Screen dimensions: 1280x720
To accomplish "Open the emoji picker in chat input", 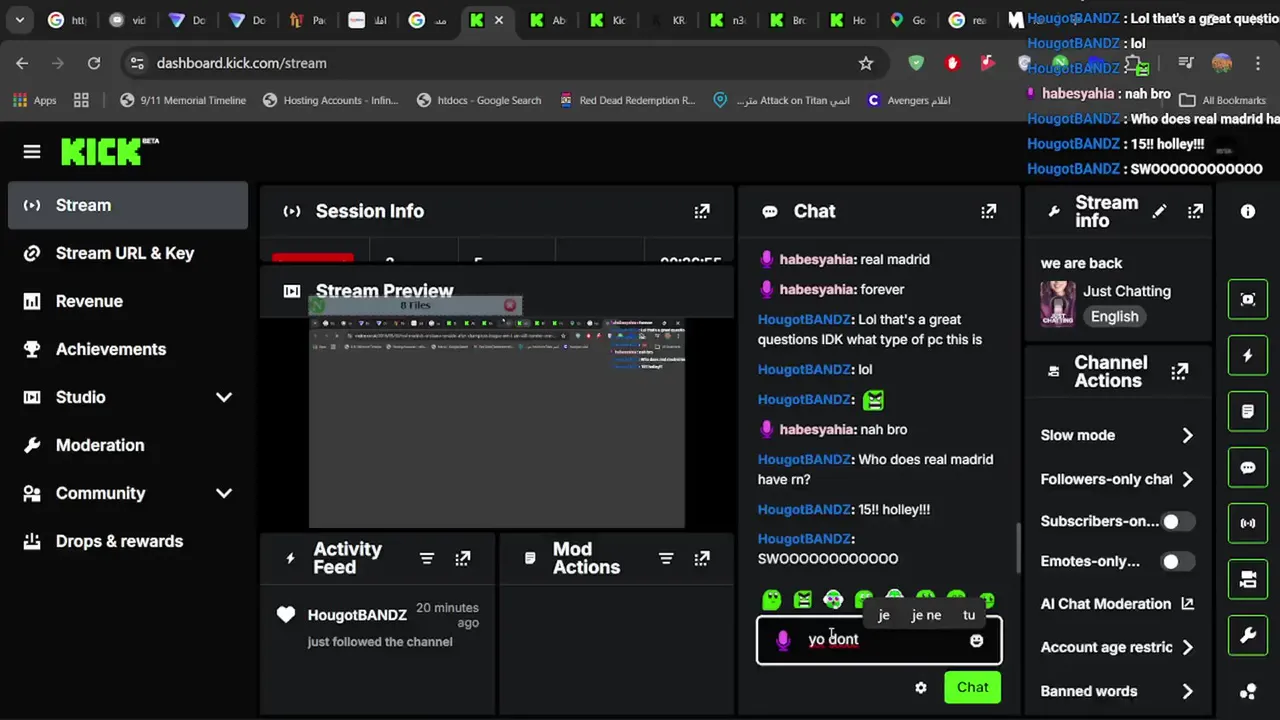I will click(x=977, y=640).
